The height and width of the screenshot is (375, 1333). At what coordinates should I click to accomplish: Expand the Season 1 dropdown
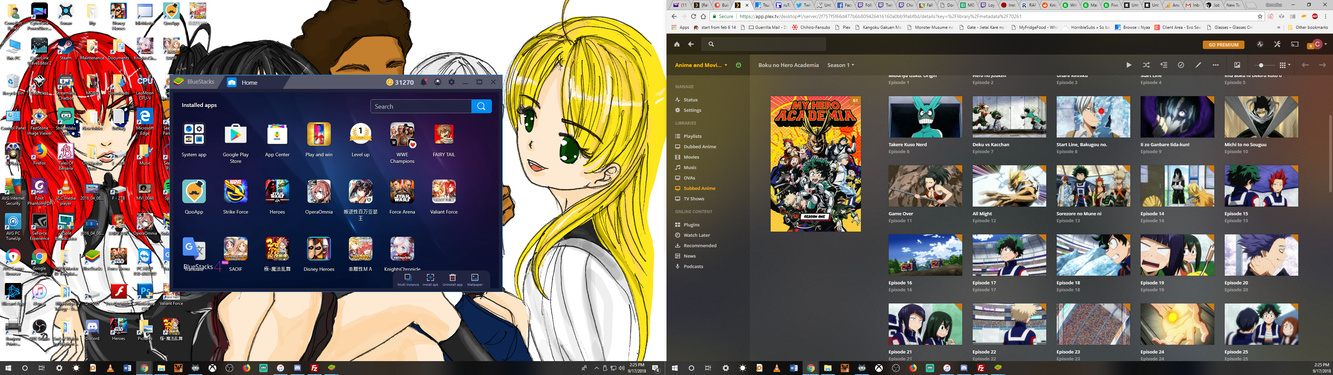tap(840, 65)
